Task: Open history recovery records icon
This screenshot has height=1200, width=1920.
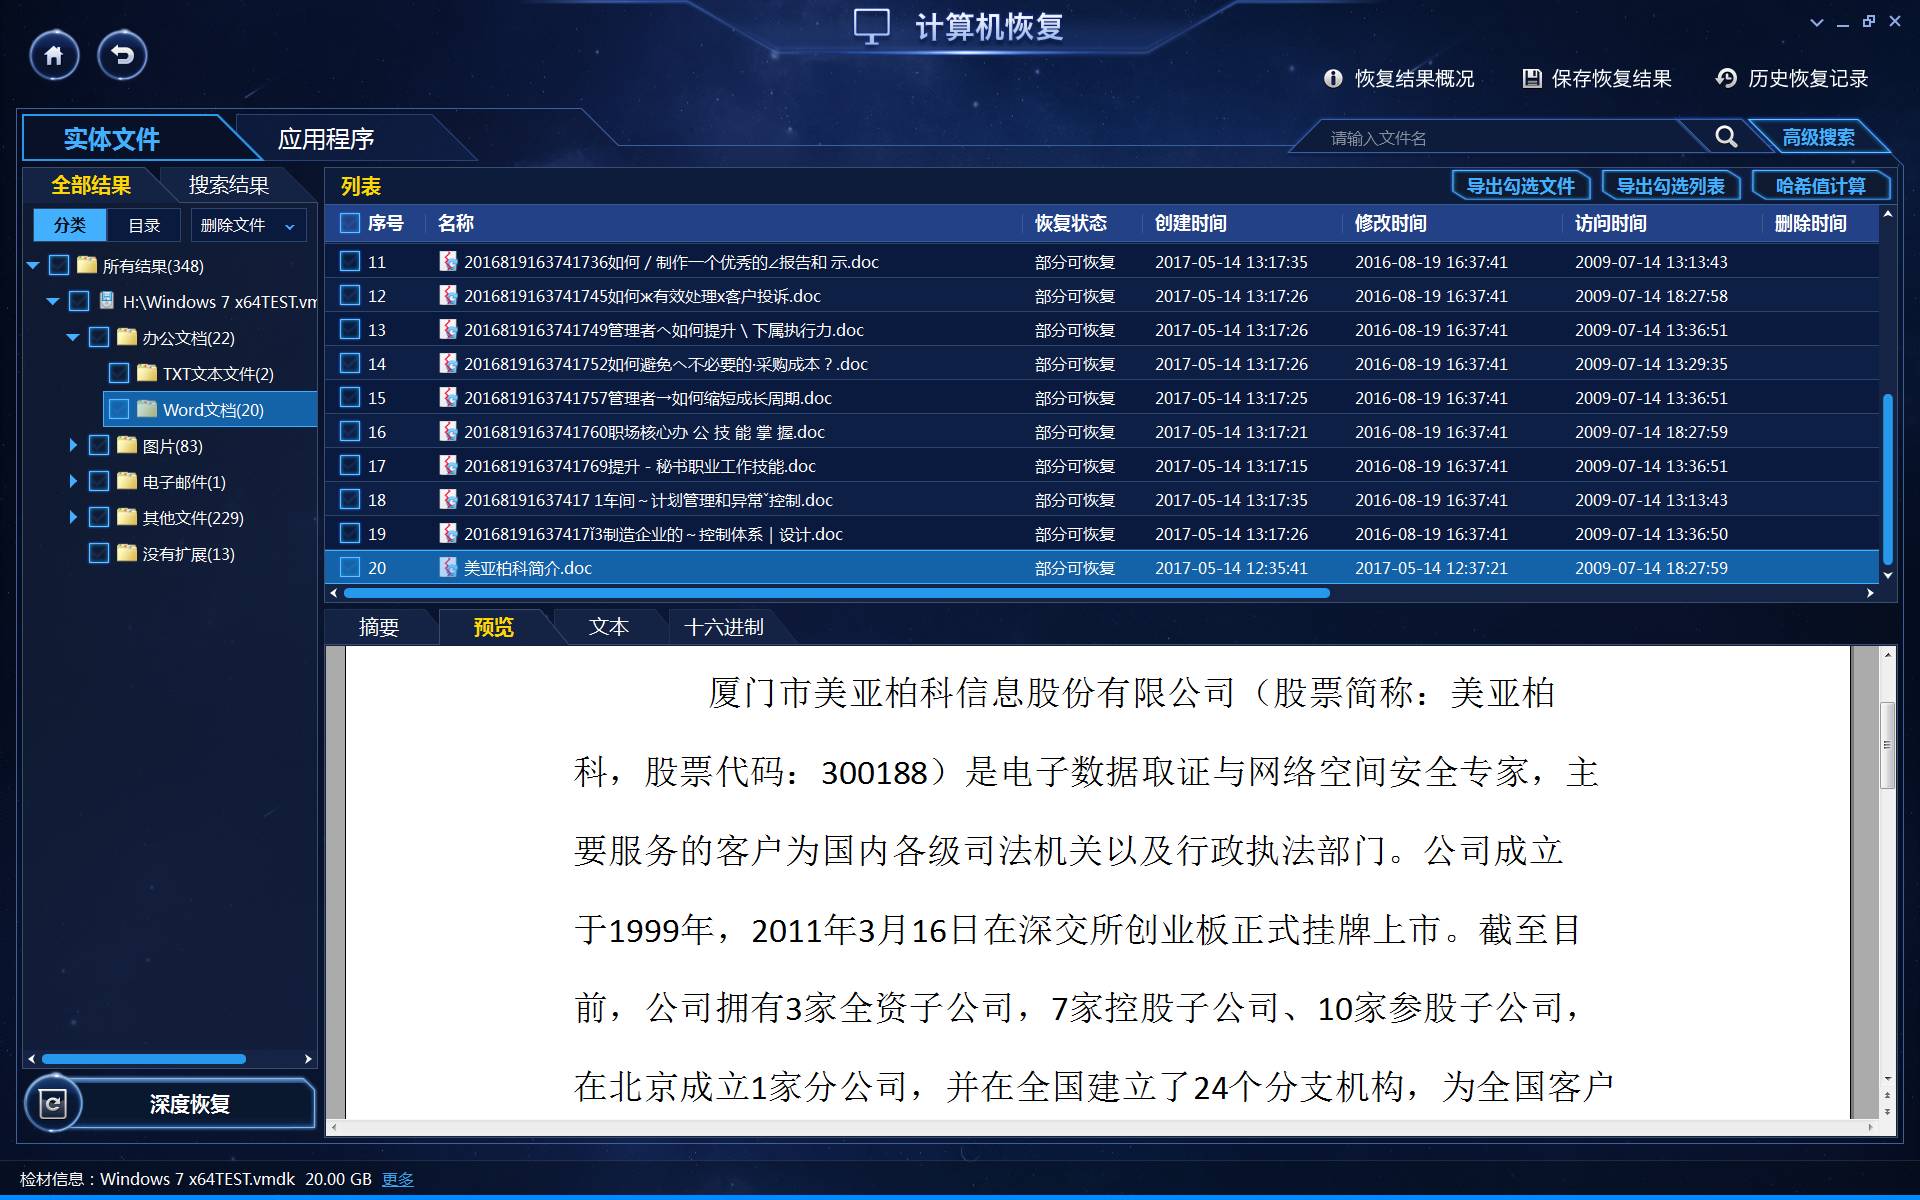Action: tap(1726, 78)
